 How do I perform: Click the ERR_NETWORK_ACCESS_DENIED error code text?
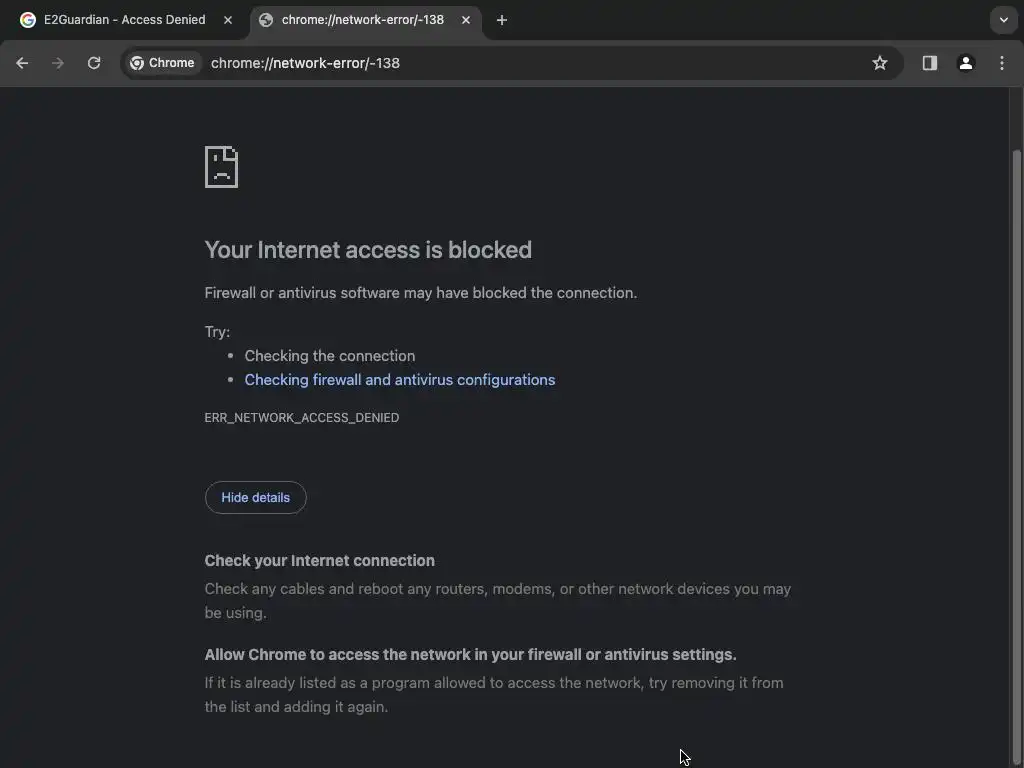click(301, 418)
